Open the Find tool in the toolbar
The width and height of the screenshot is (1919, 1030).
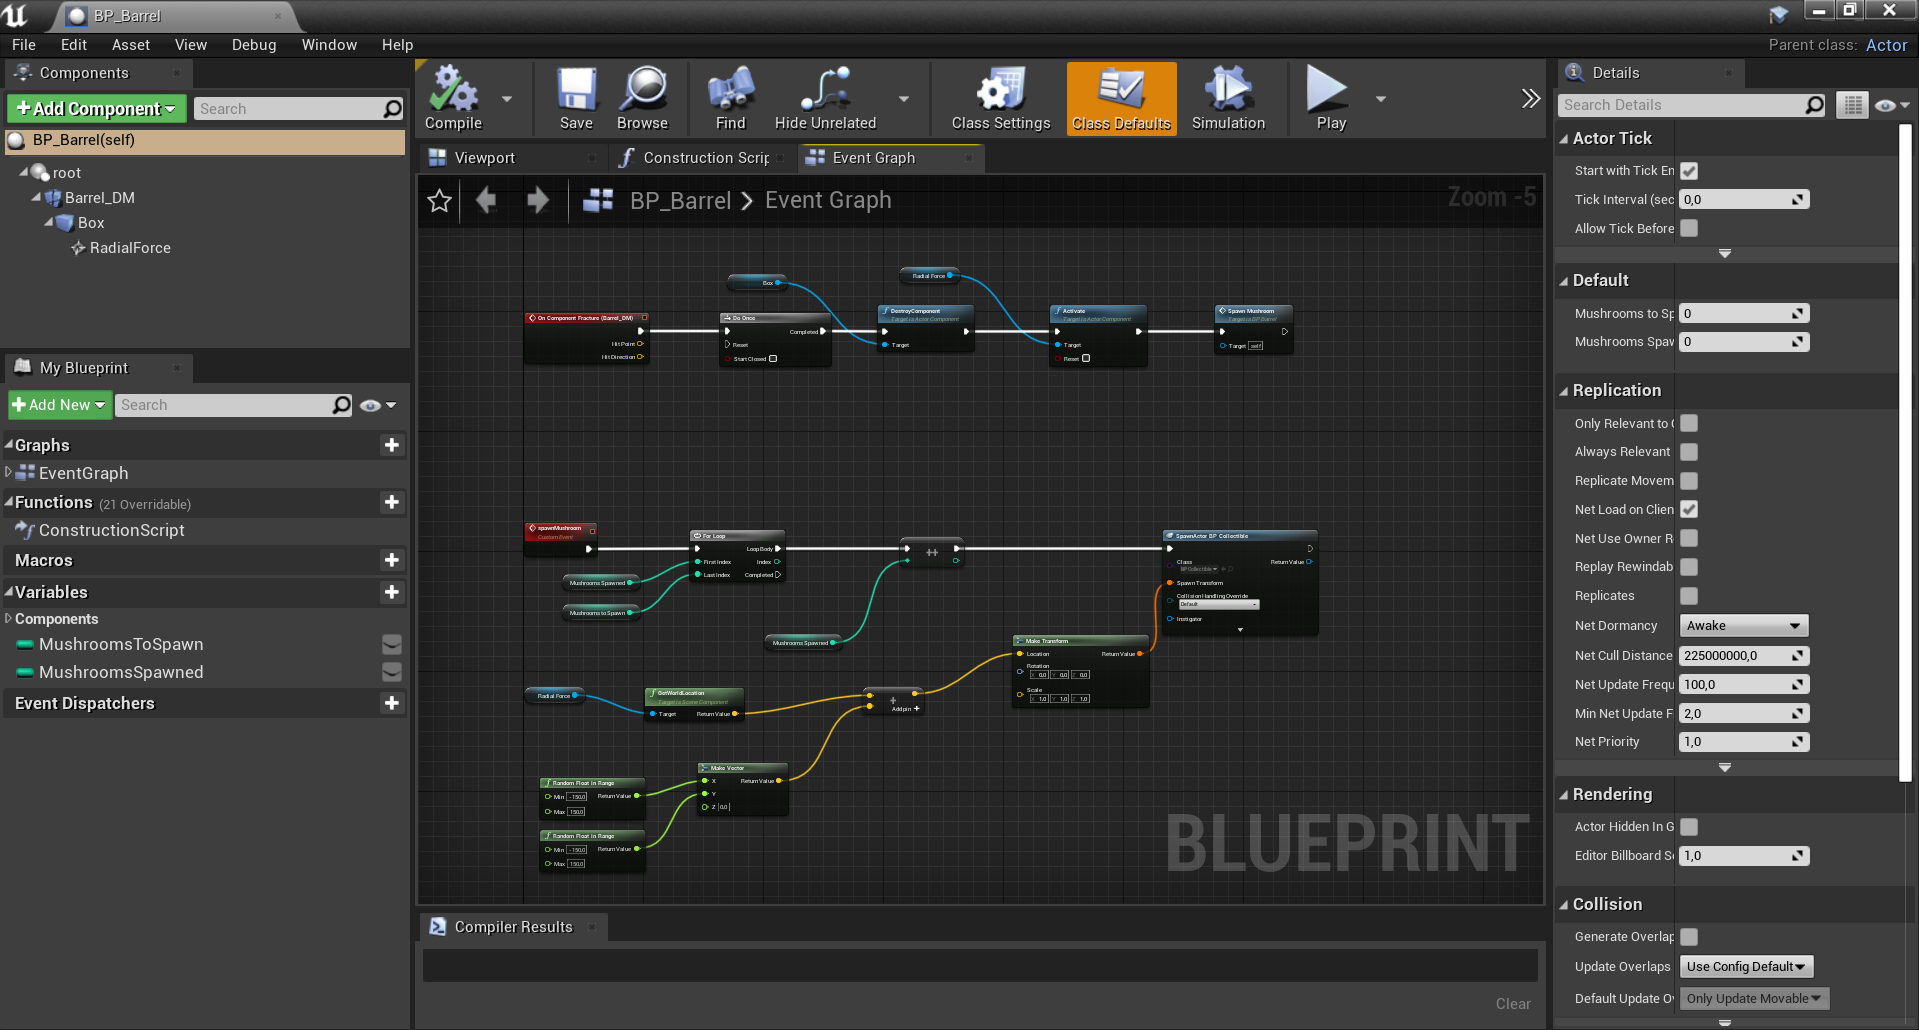731,97
